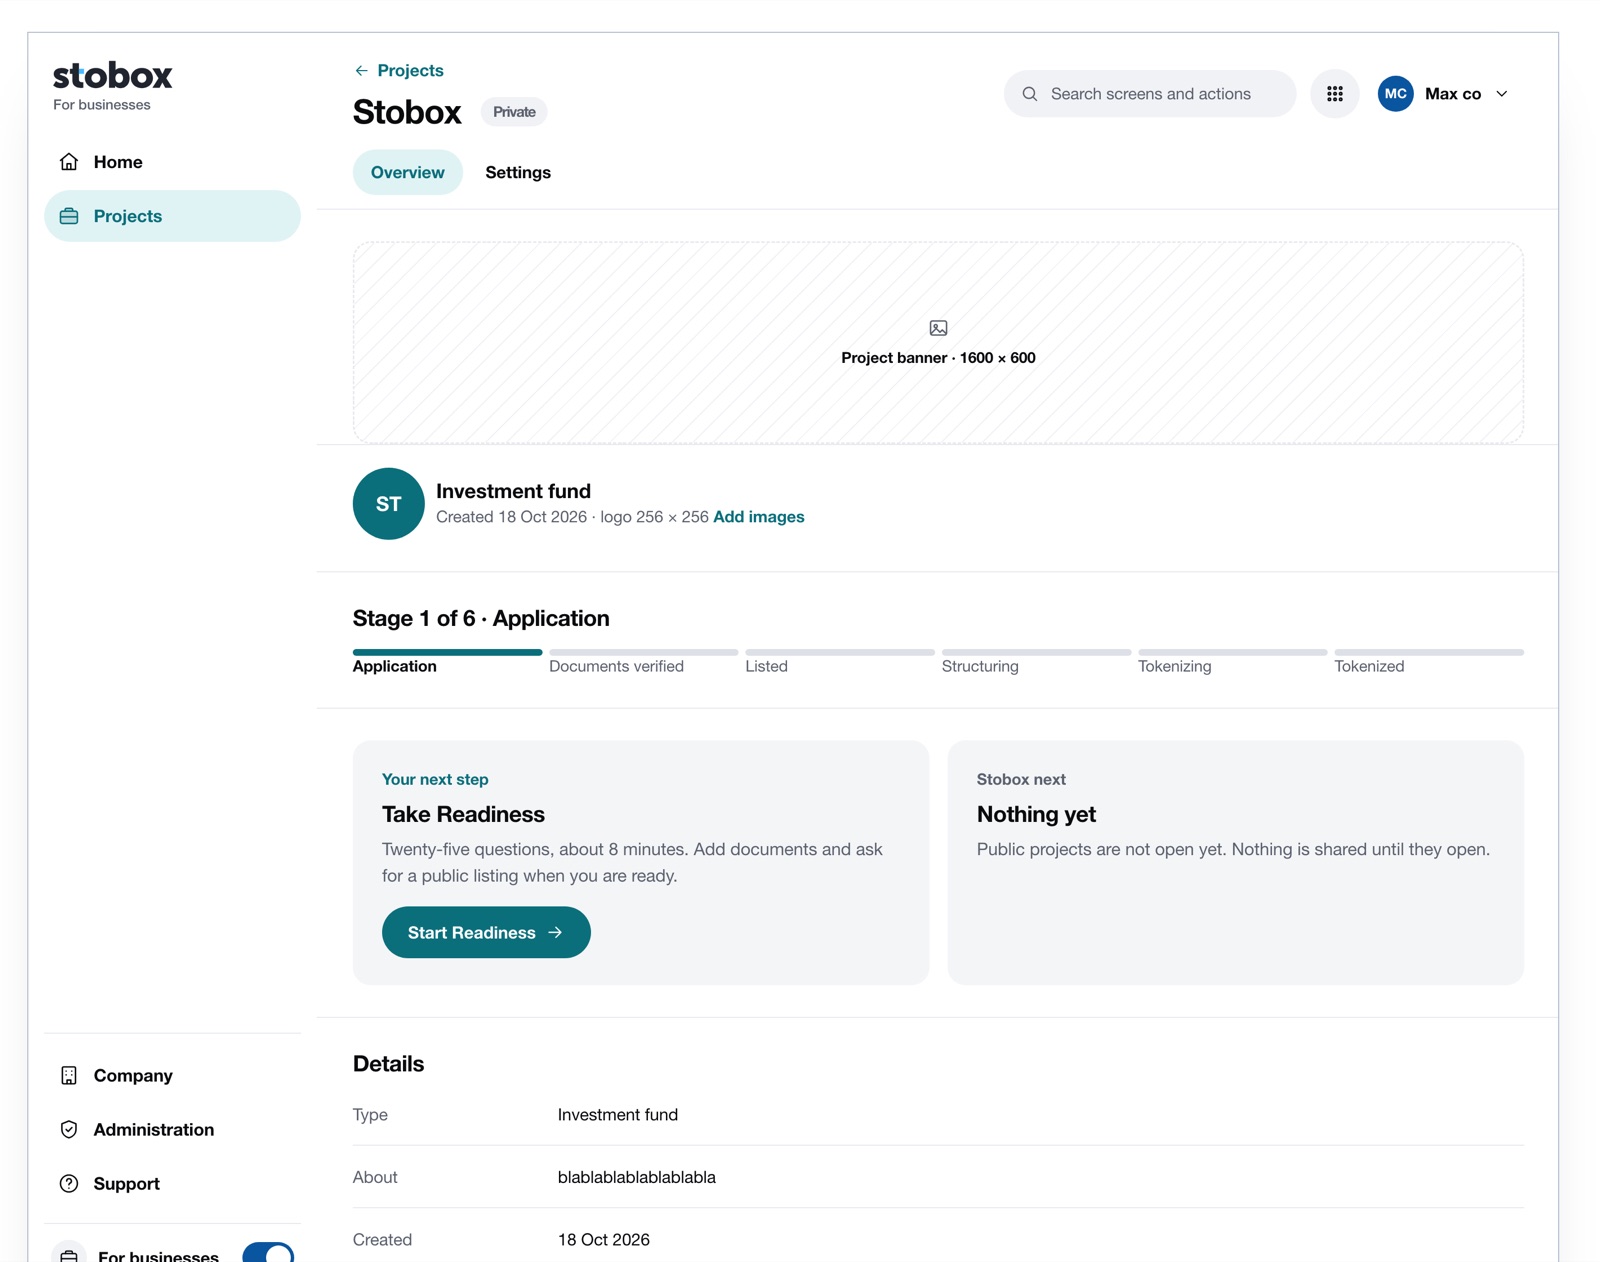
Task: Click the Administration shield icon
Action: pyautogui.click(x=69, y=1129)
